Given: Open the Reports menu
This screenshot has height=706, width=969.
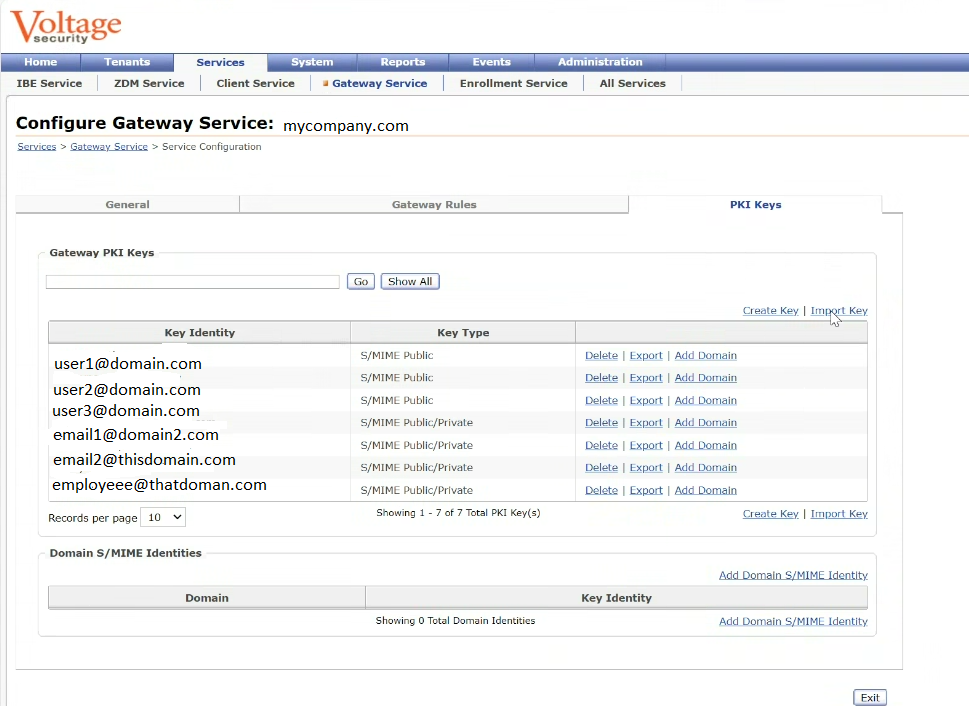Looking at the screenshot, I should 402,62.
